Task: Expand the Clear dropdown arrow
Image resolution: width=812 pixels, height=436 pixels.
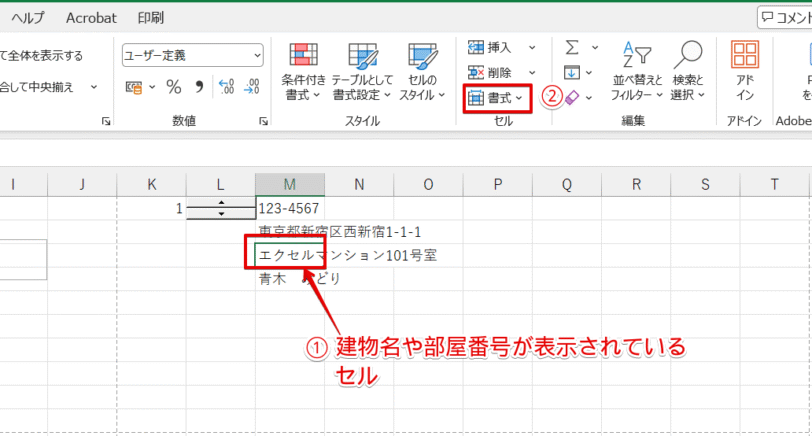Action: (x=589, y=97)
